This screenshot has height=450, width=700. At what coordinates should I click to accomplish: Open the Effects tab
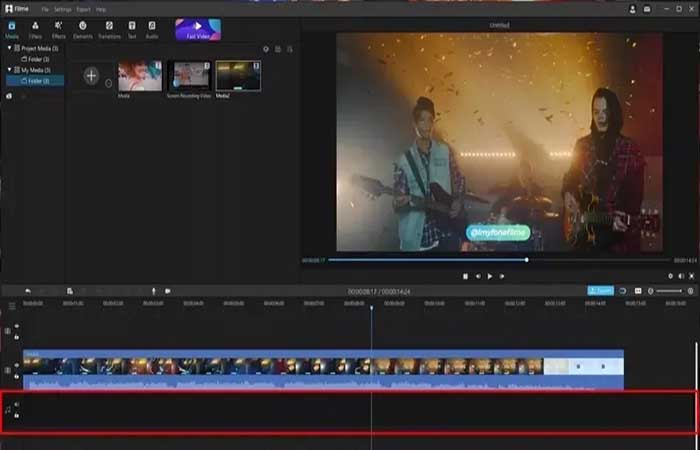[x=58, y=29]
